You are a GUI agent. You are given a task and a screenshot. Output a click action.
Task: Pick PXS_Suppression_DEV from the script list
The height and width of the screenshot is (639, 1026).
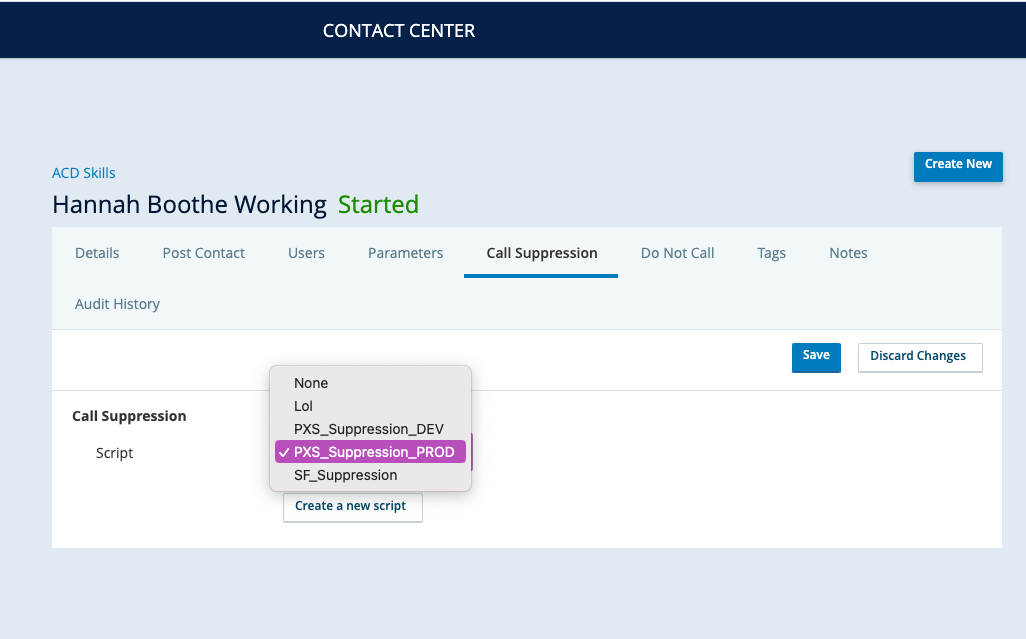point(368,429)
